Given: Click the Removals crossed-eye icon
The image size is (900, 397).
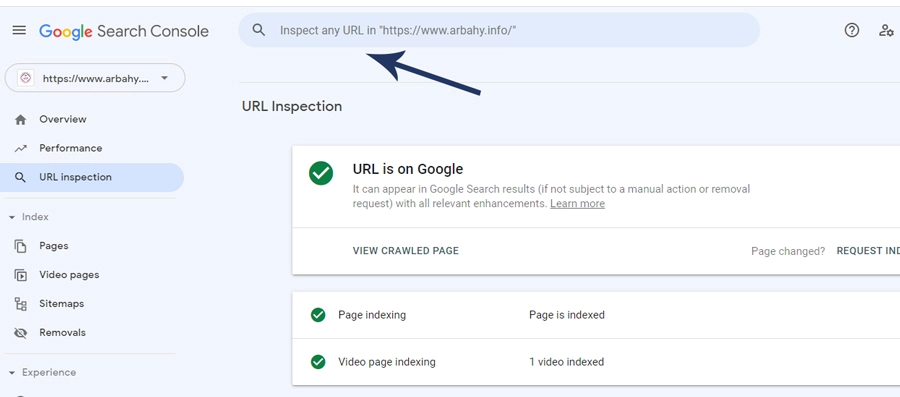Looking at the screenshot, I should pyautogui.click(x=21, y=333).
